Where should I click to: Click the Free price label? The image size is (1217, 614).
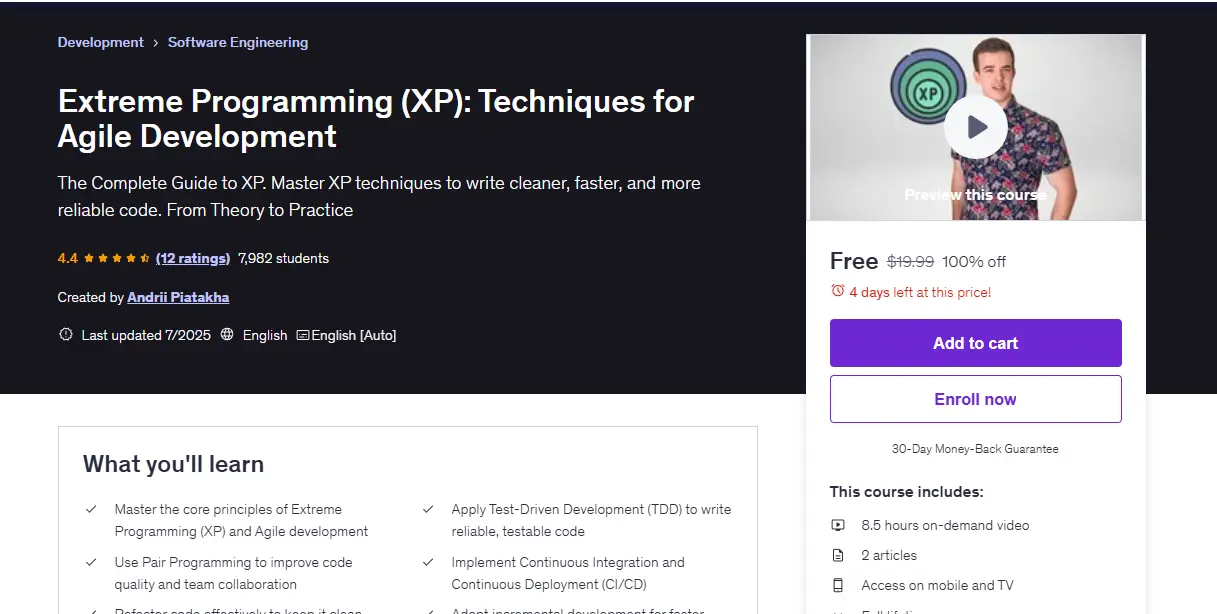coord(854,261)
